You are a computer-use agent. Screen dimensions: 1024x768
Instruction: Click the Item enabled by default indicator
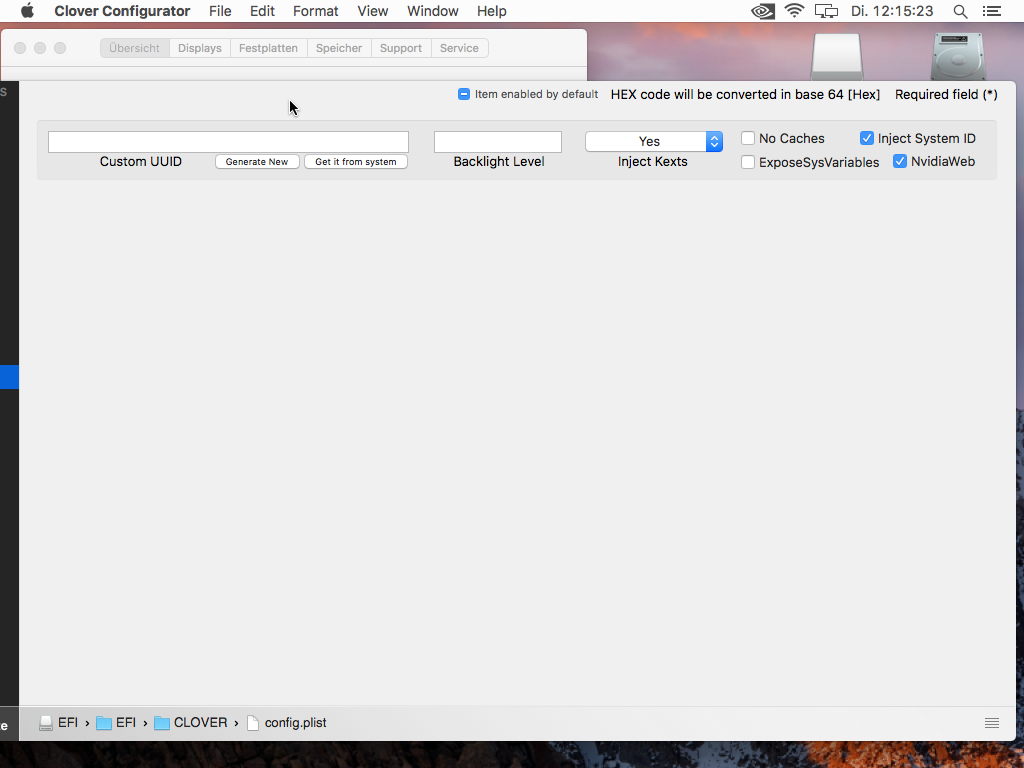pyautogui.click(x=464, y=94)
